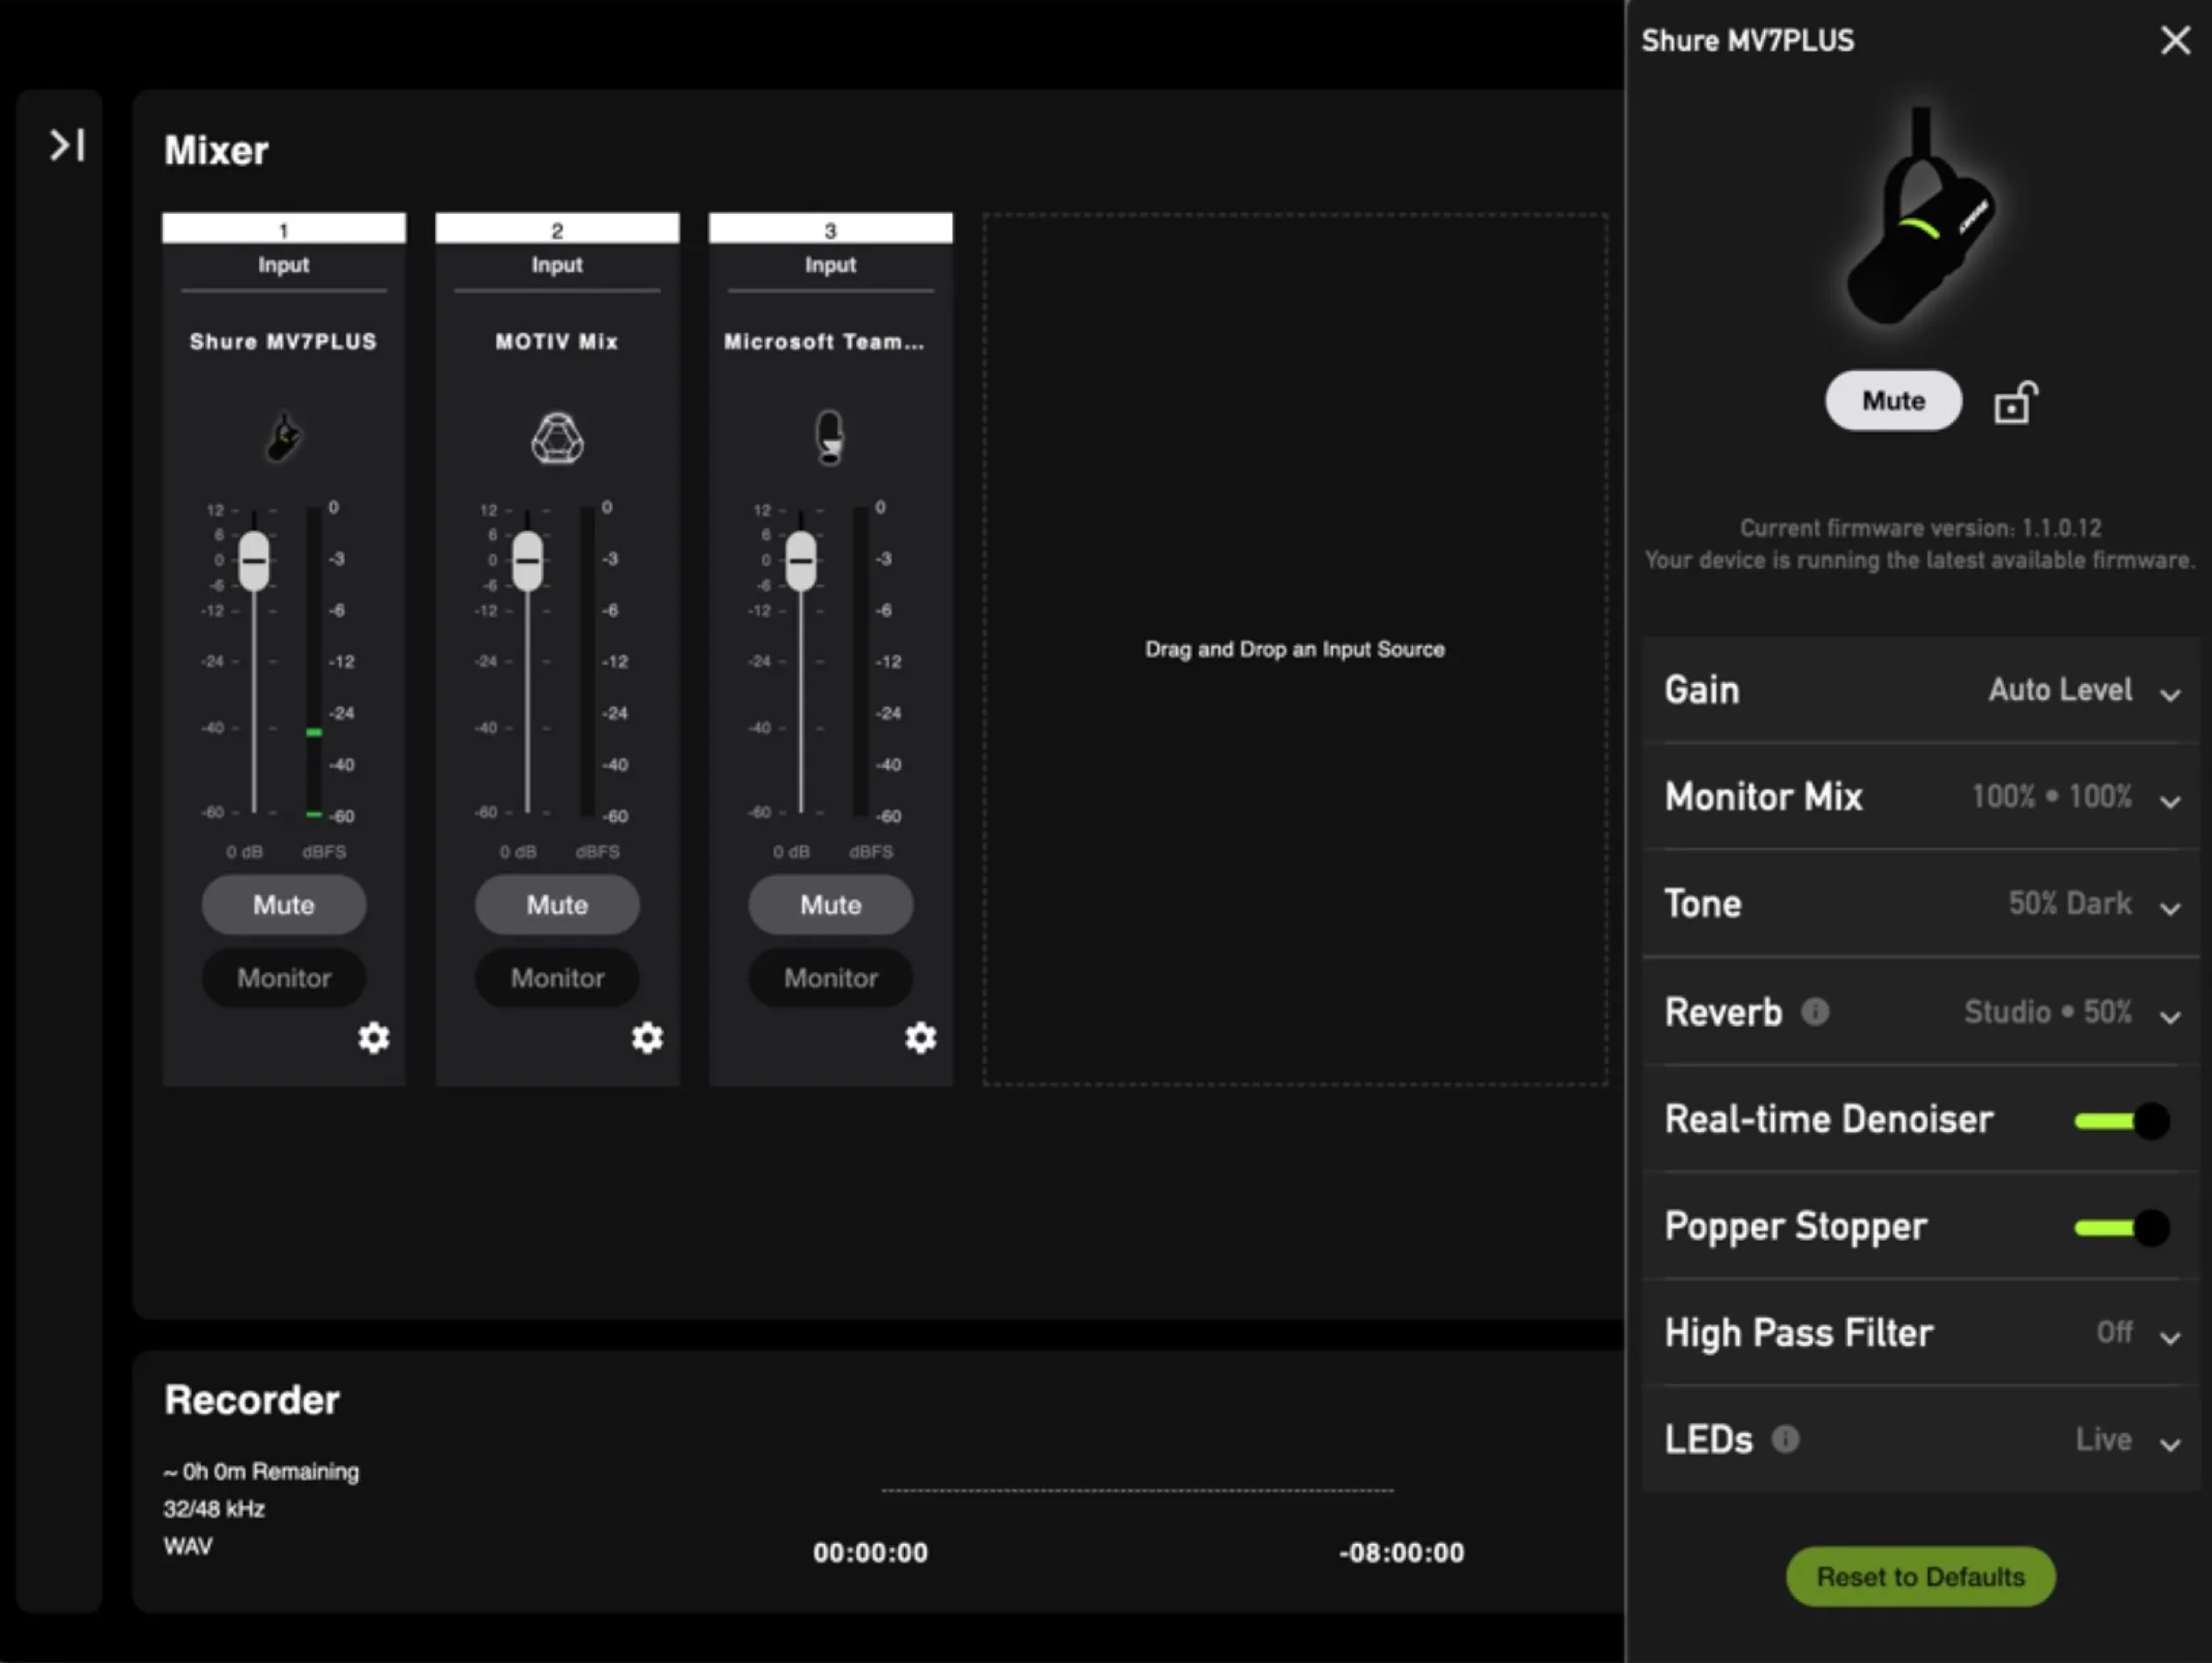
Task: Open settings gear for MOTIV Mix channel
Action: pyautogui.click(x=647, y=1038)
